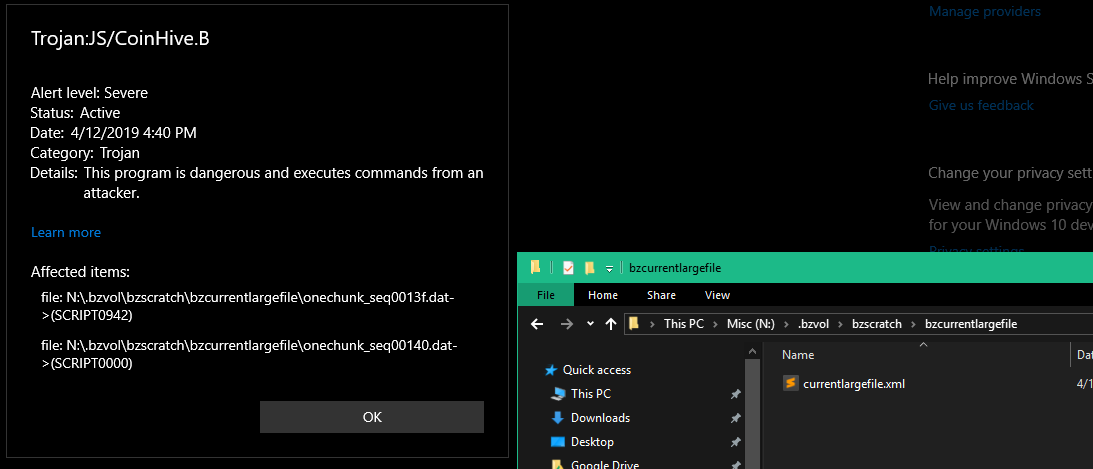
Task: Click the New folder icon in Explorer title bar
Action: click(590, 268)
